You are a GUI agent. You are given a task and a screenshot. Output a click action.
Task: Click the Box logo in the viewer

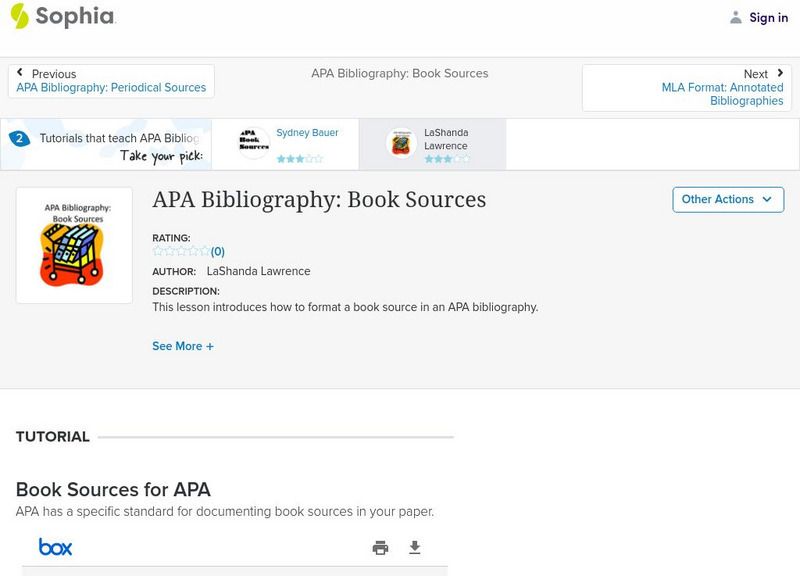point(55,547)
